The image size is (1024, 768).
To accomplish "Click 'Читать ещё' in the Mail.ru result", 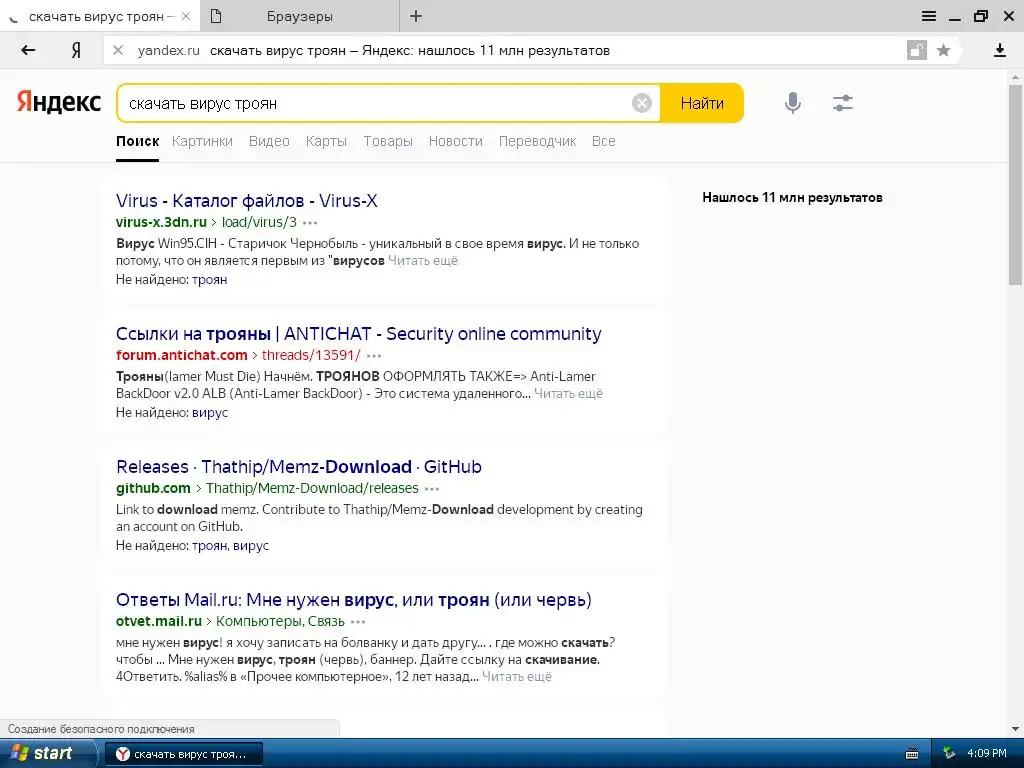I will point(517,677).
